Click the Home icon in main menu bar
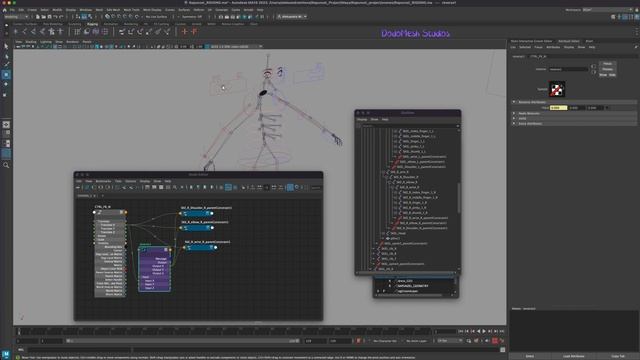640x360 pixels. click(4, 10)
